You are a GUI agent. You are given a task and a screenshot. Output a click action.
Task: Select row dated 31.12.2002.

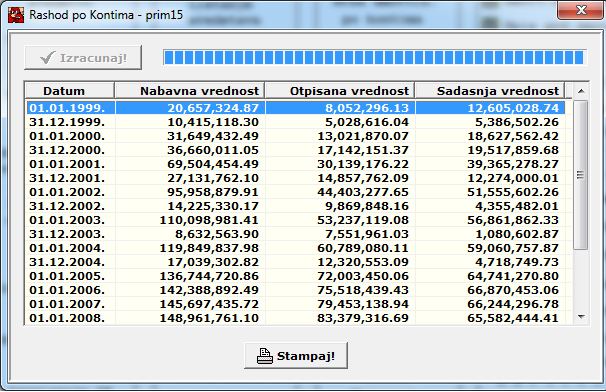(x=296, y=206)
